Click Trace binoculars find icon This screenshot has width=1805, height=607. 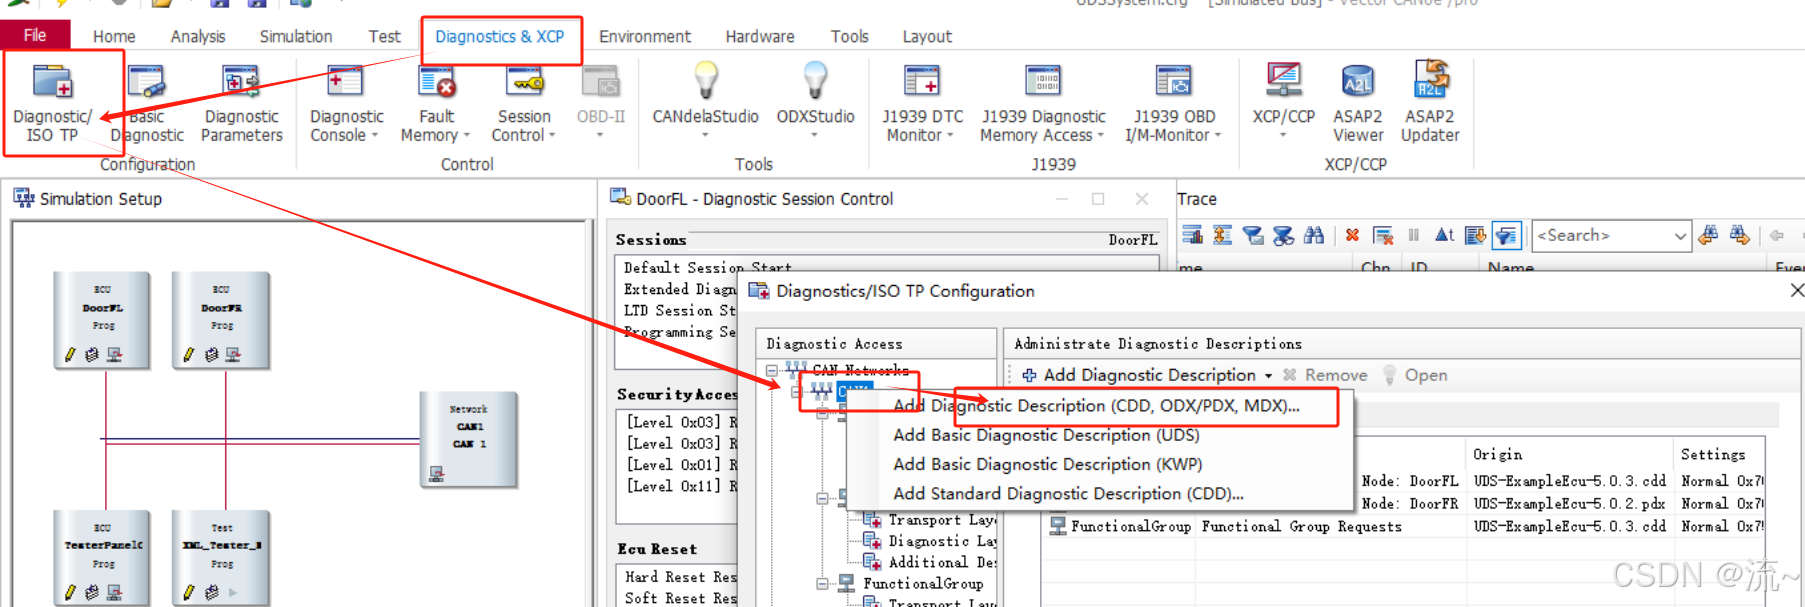(x=1314, y=235)
